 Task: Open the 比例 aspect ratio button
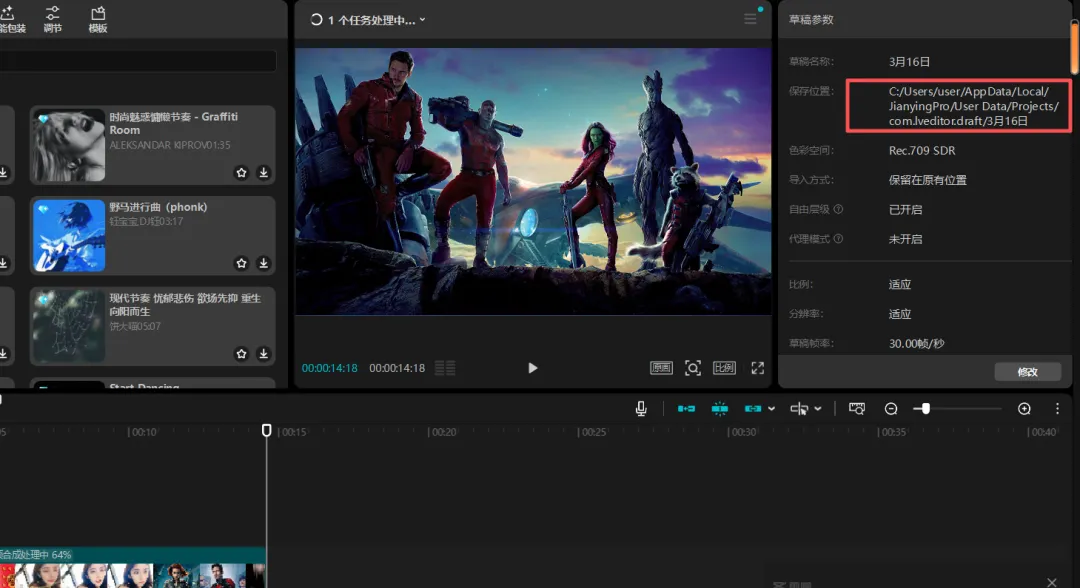pos(725,368)
